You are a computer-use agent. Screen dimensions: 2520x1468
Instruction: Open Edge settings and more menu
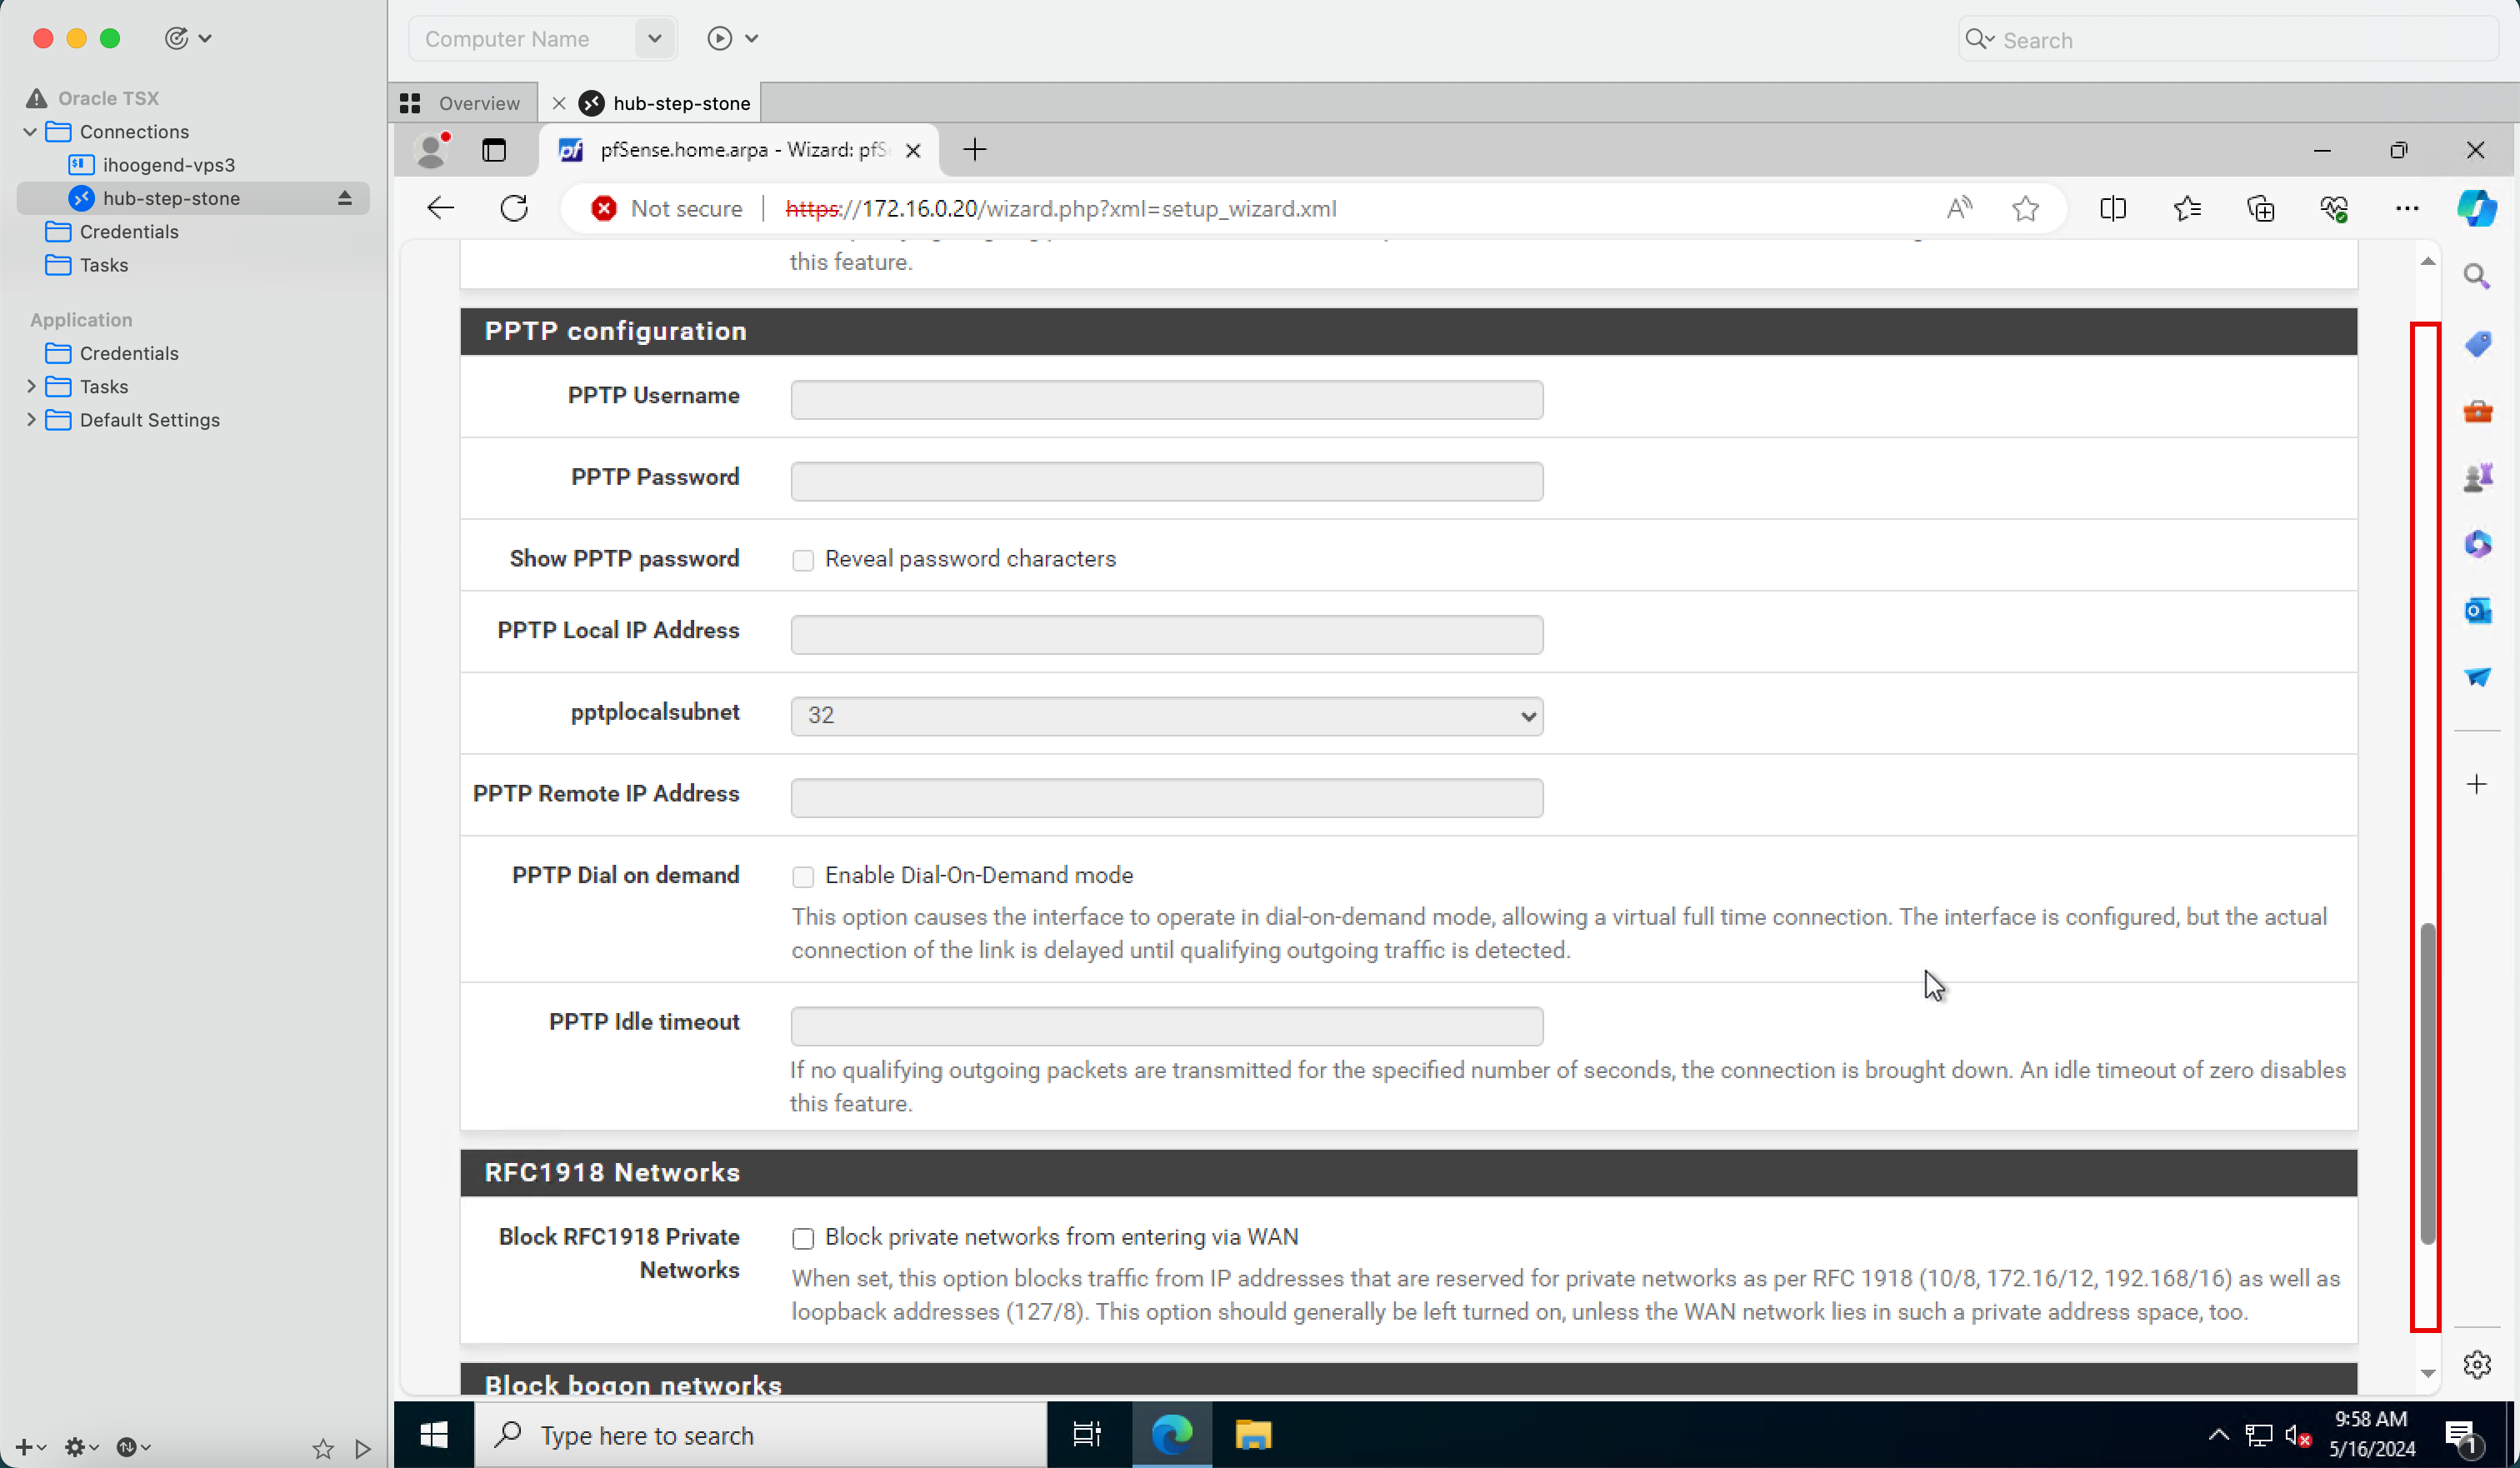2406,208
